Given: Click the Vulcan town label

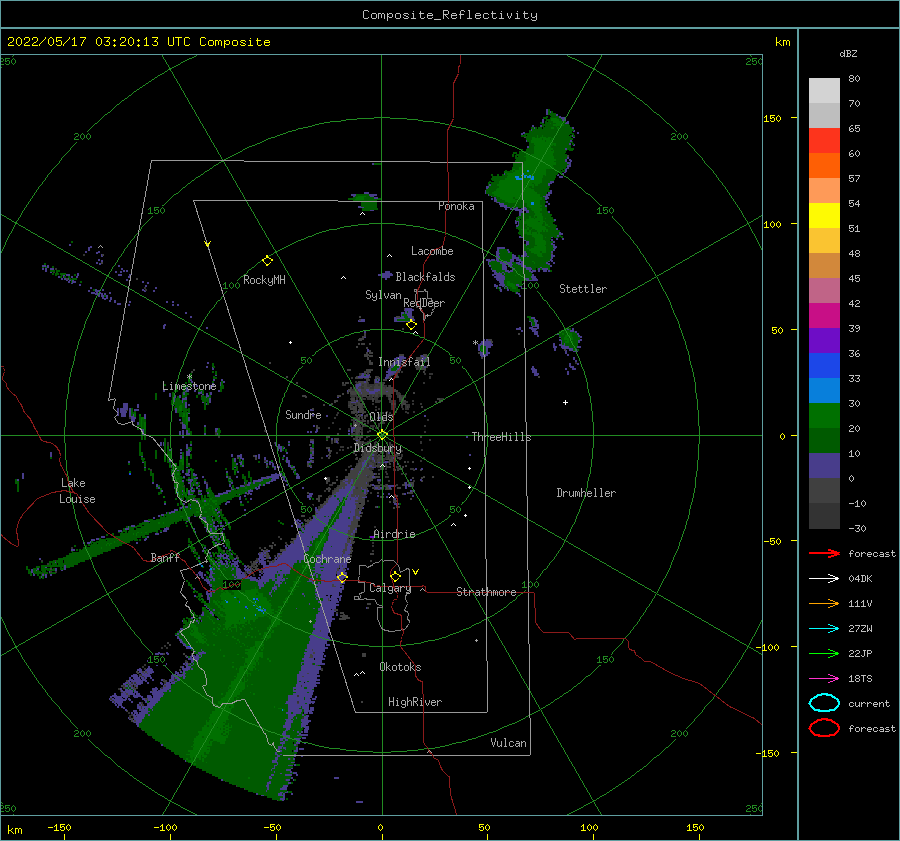Looking at the screenshot, I should 508,743.
